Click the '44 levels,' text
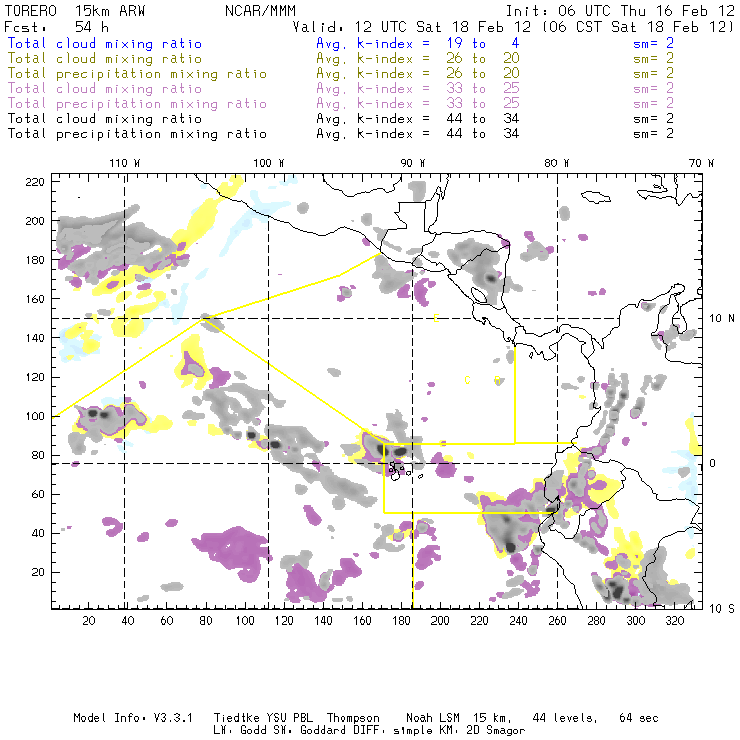This screenshot has height=740, width=740. [565, 718]
